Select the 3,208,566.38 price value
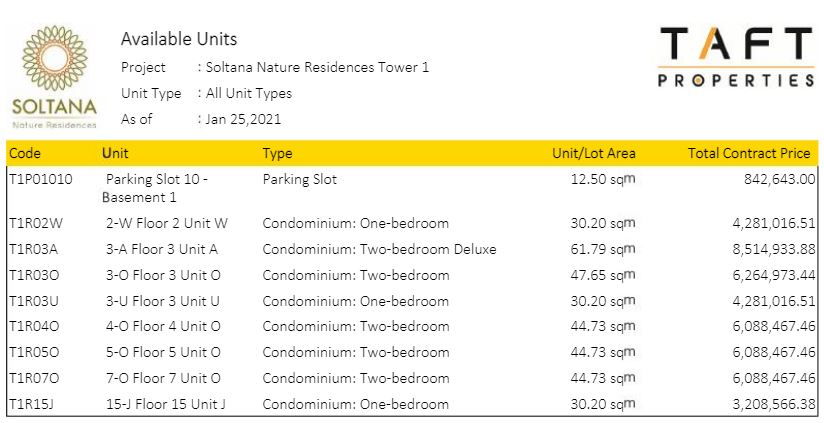This screenshot has width=824, height=423. tap(767, 404)
